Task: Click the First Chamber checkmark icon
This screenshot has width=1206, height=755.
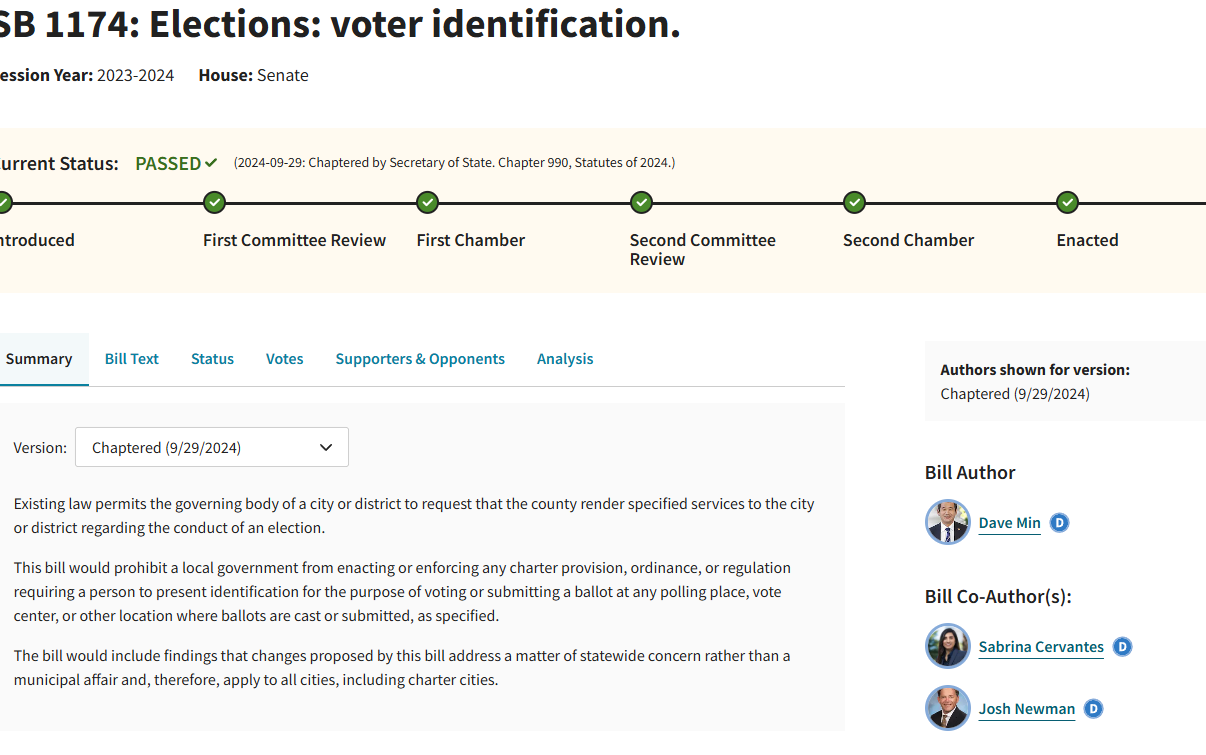Action: [428, 203]
